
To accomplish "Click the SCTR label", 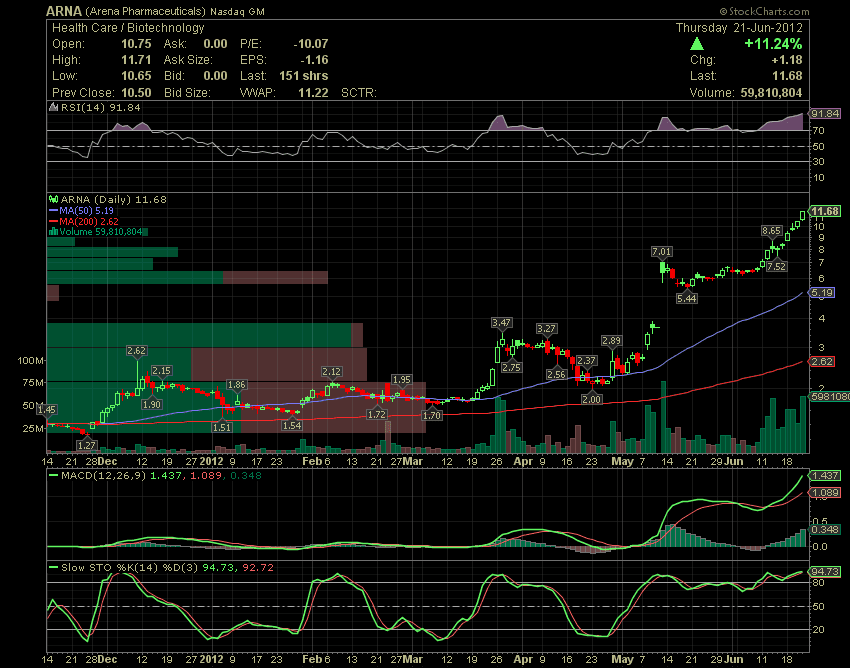I will click(x=358, y=93).
